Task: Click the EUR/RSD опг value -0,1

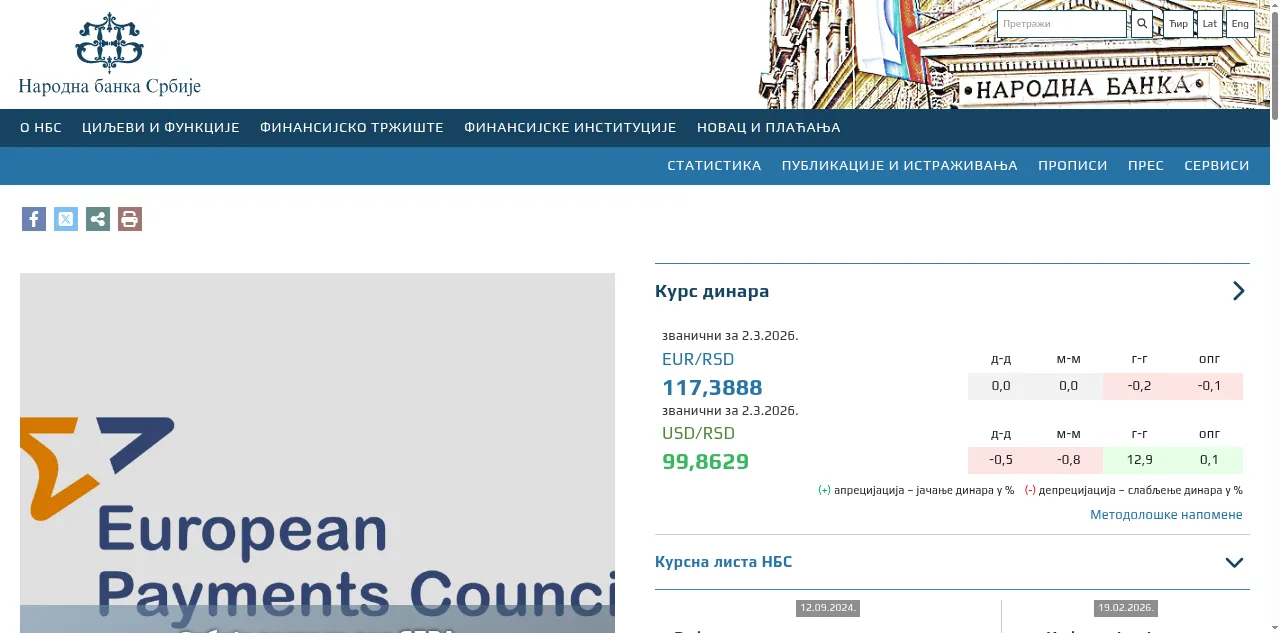Action: (x=1209, y=386)
